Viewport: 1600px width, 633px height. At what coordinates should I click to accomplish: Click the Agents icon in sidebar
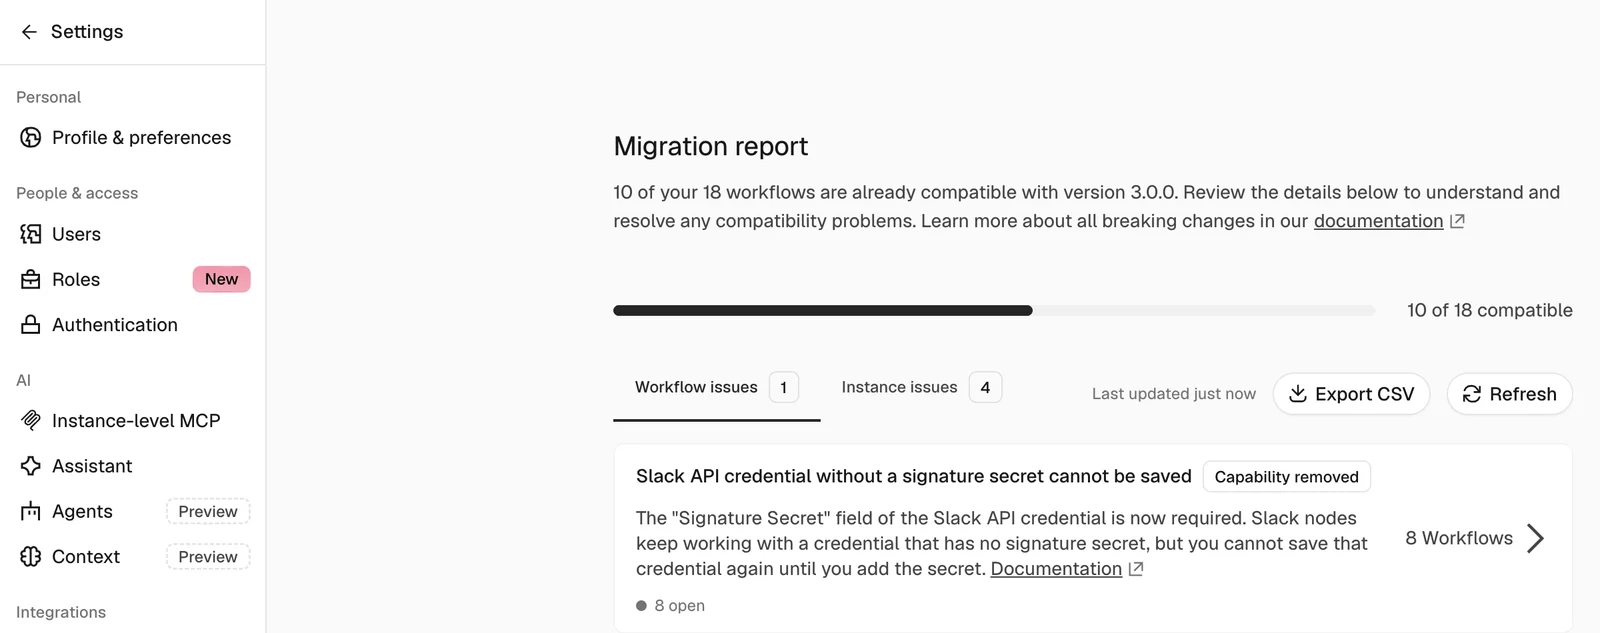pos(31,511)
